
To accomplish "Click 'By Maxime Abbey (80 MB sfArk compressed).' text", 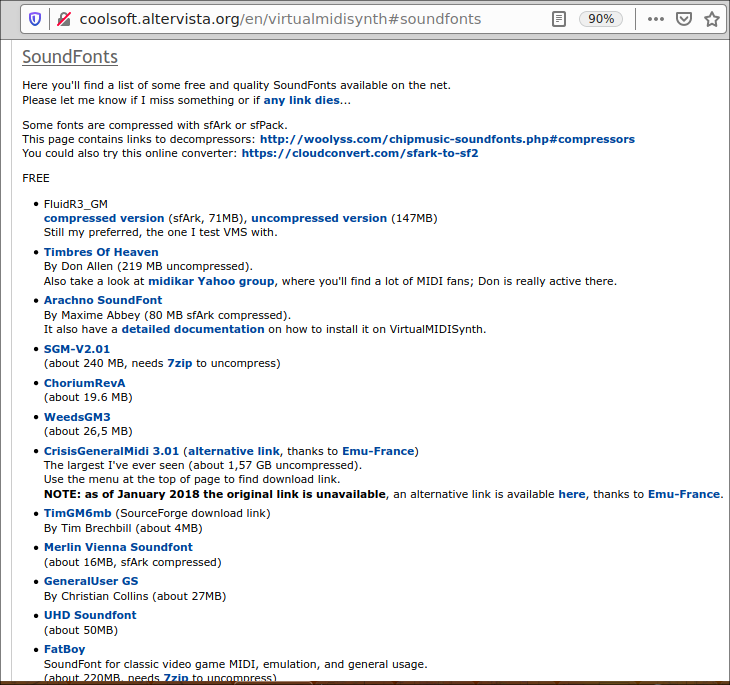I will pyautogui.click(x=167, y=315).
